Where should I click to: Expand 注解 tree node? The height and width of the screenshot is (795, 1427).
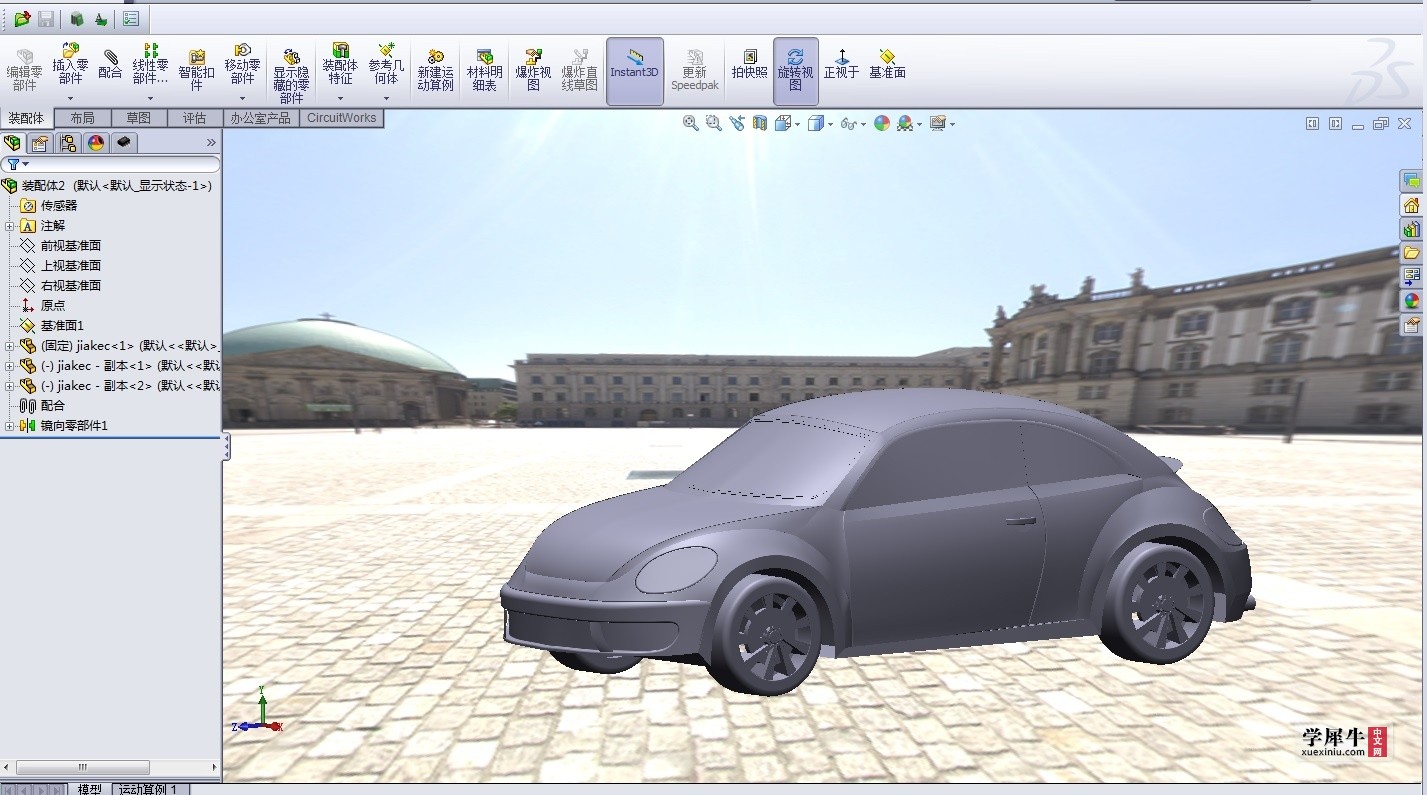9,226
